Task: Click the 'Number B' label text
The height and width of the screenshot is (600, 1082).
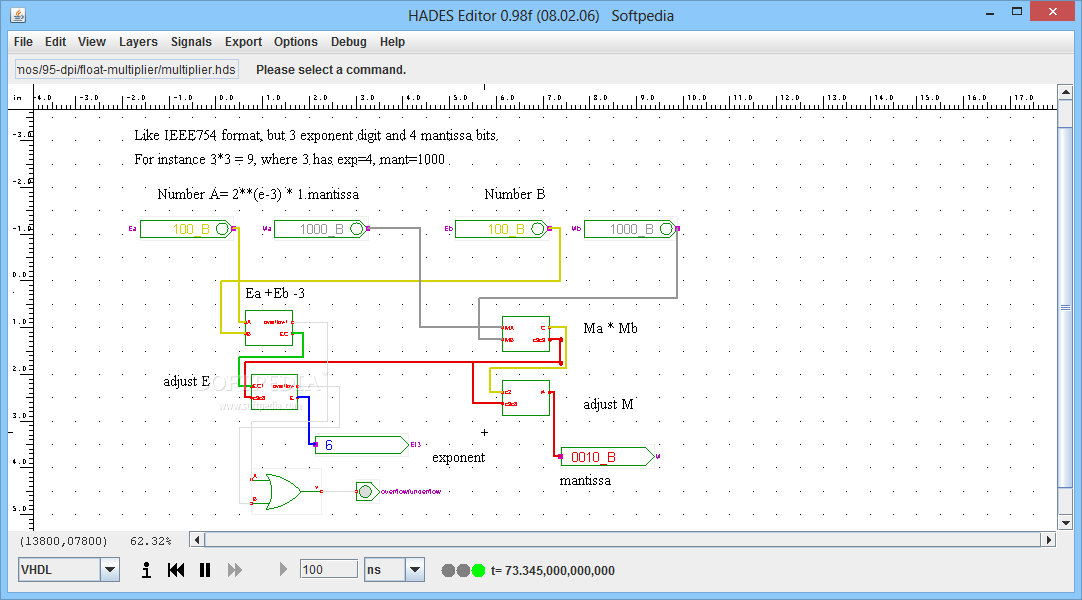Action: tap(515, 194)
